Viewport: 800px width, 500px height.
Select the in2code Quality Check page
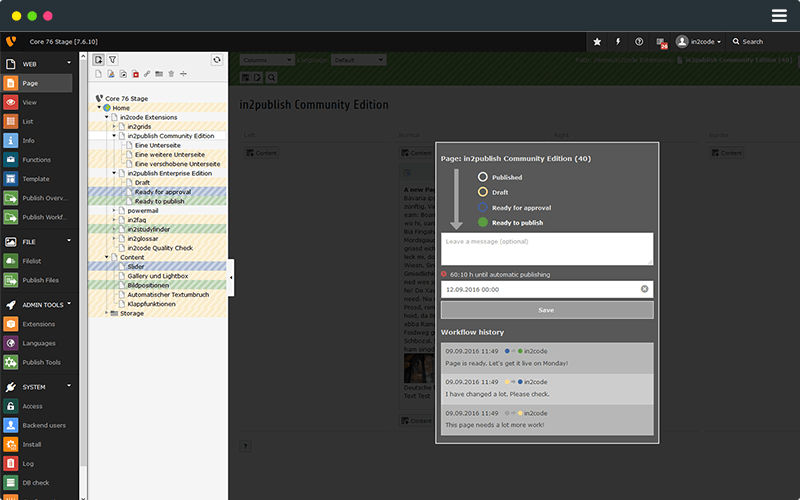160,248
